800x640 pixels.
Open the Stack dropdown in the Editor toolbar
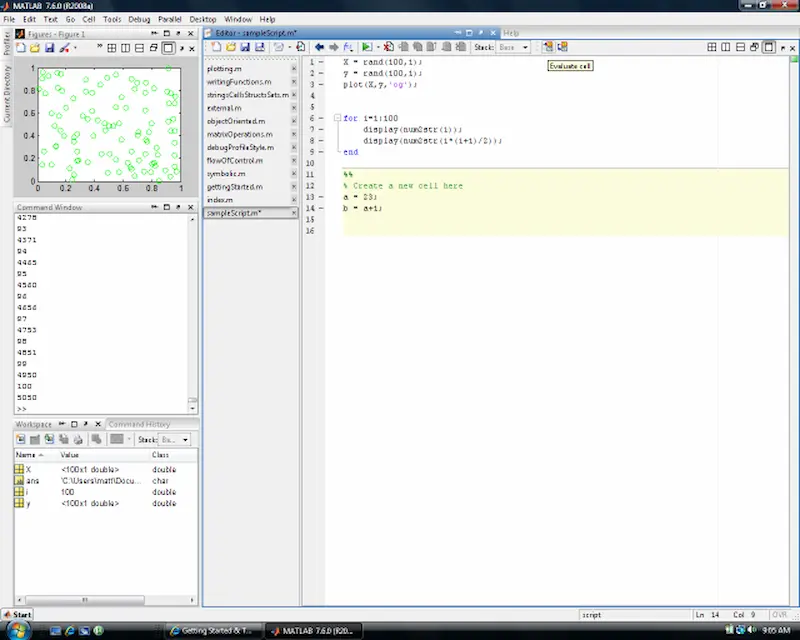[x=514, y=46]
